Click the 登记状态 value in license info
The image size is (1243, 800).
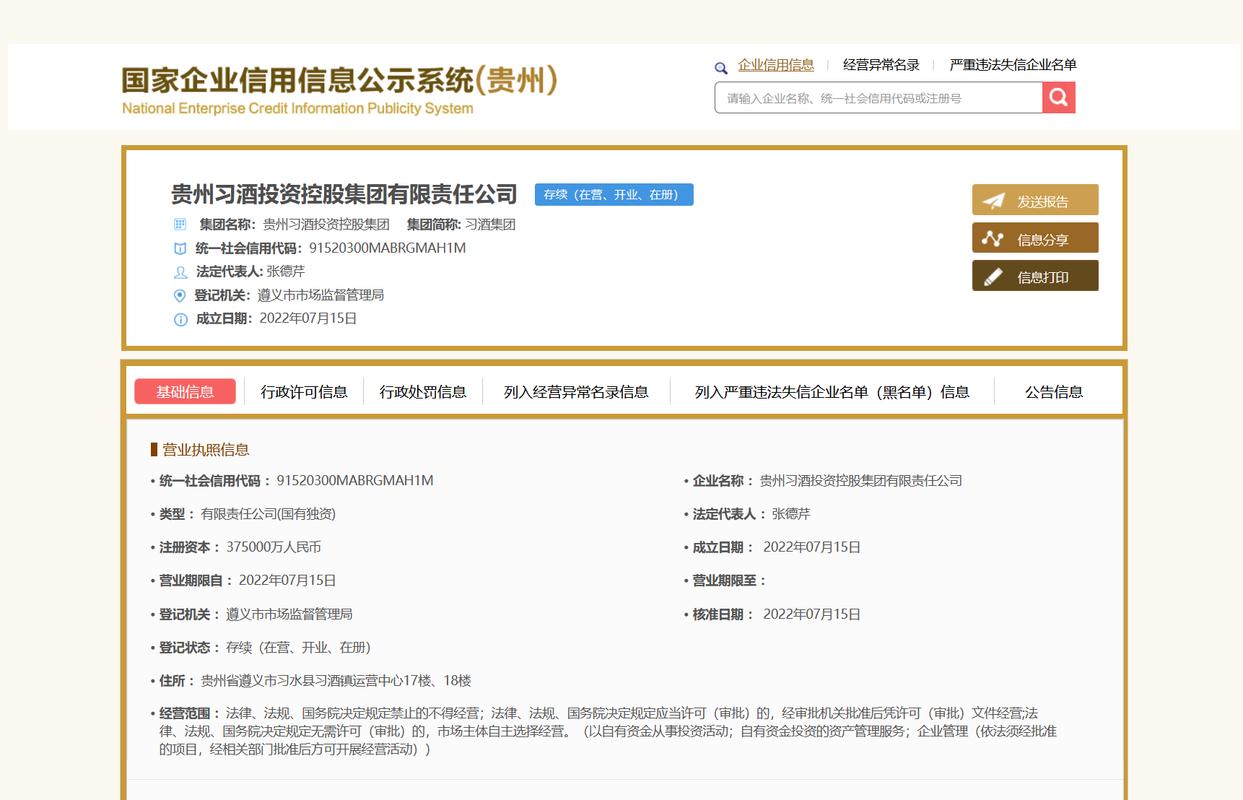[298, 648]
